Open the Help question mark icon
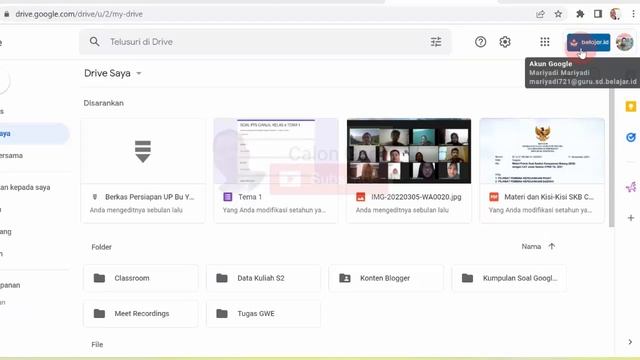Screen dimensions: 640x360 point(480,42)
